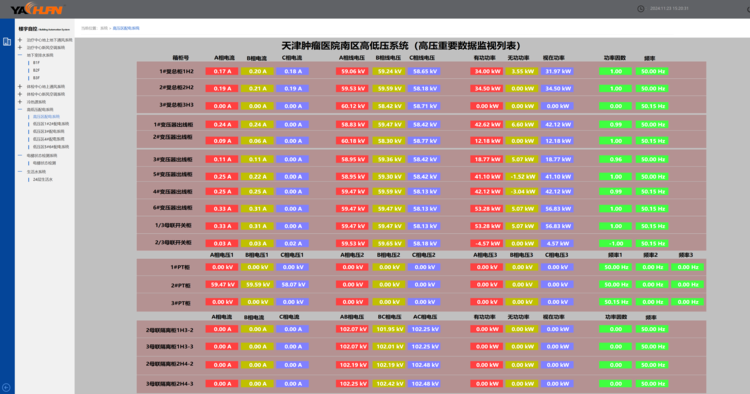Click the green 50.15 Hz value in 3#PT柜 row
This screenshot has width=750, height=394.
click(616, 302)
